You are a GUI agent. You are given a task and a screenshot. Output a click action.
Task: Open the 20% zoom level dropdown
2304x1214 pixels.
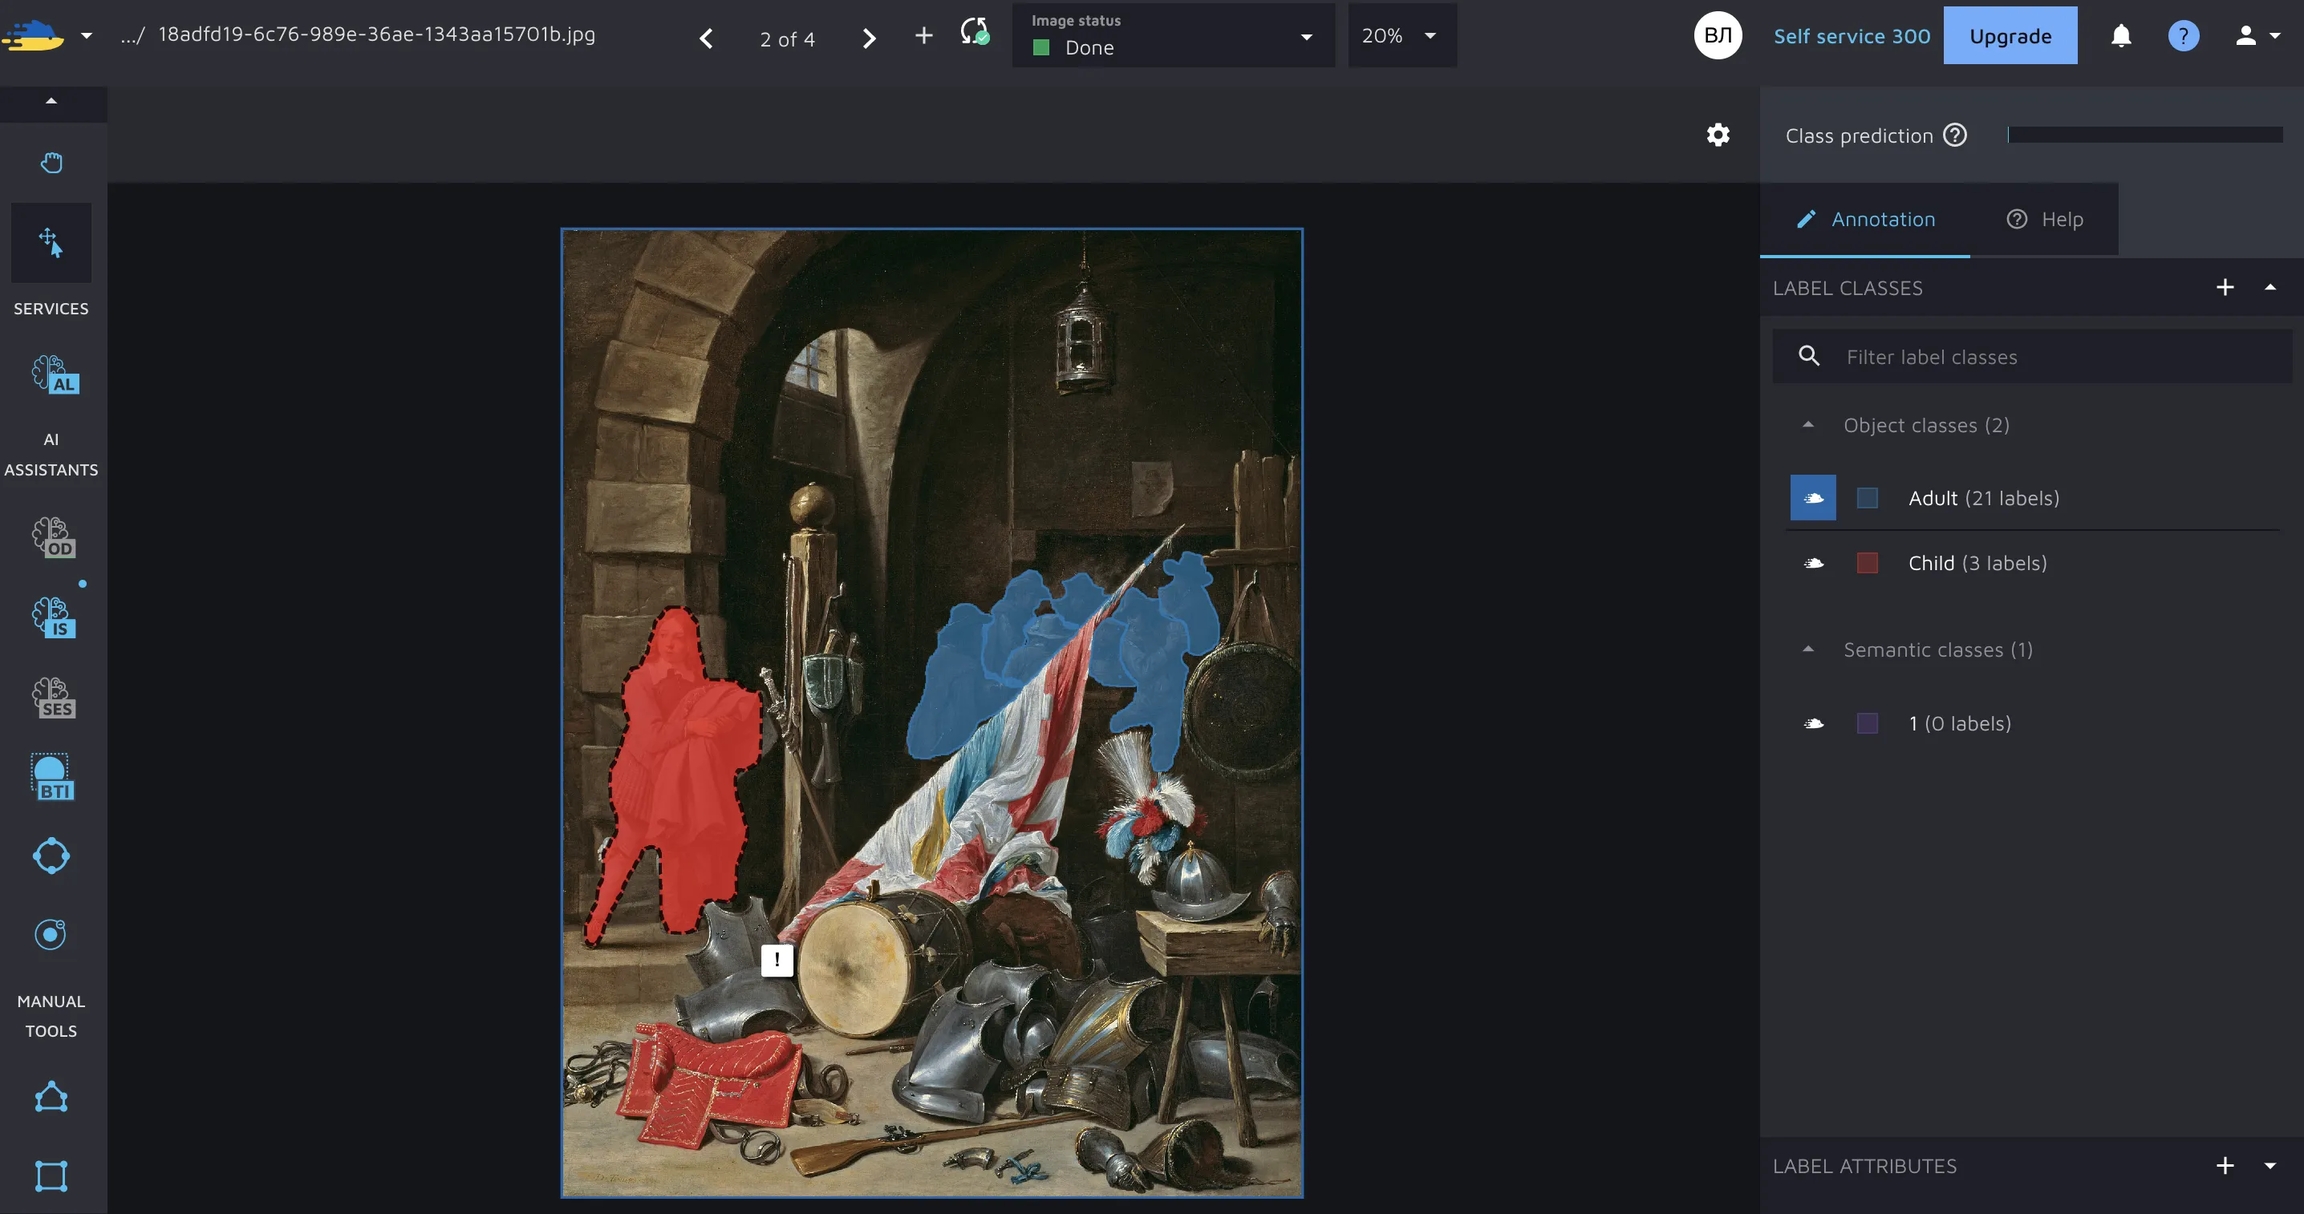1400,36
